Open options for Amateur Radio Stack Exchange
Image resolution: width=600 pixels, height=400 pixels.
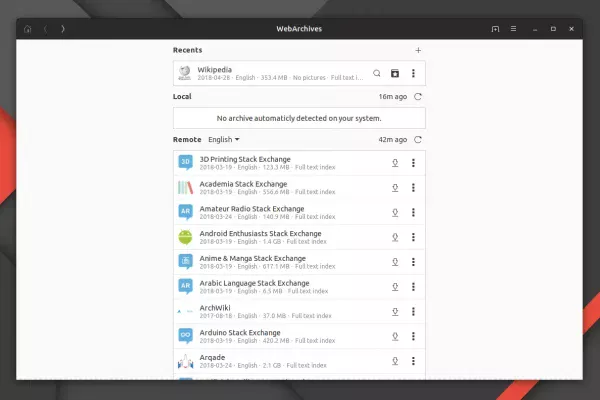pos(413,212)
